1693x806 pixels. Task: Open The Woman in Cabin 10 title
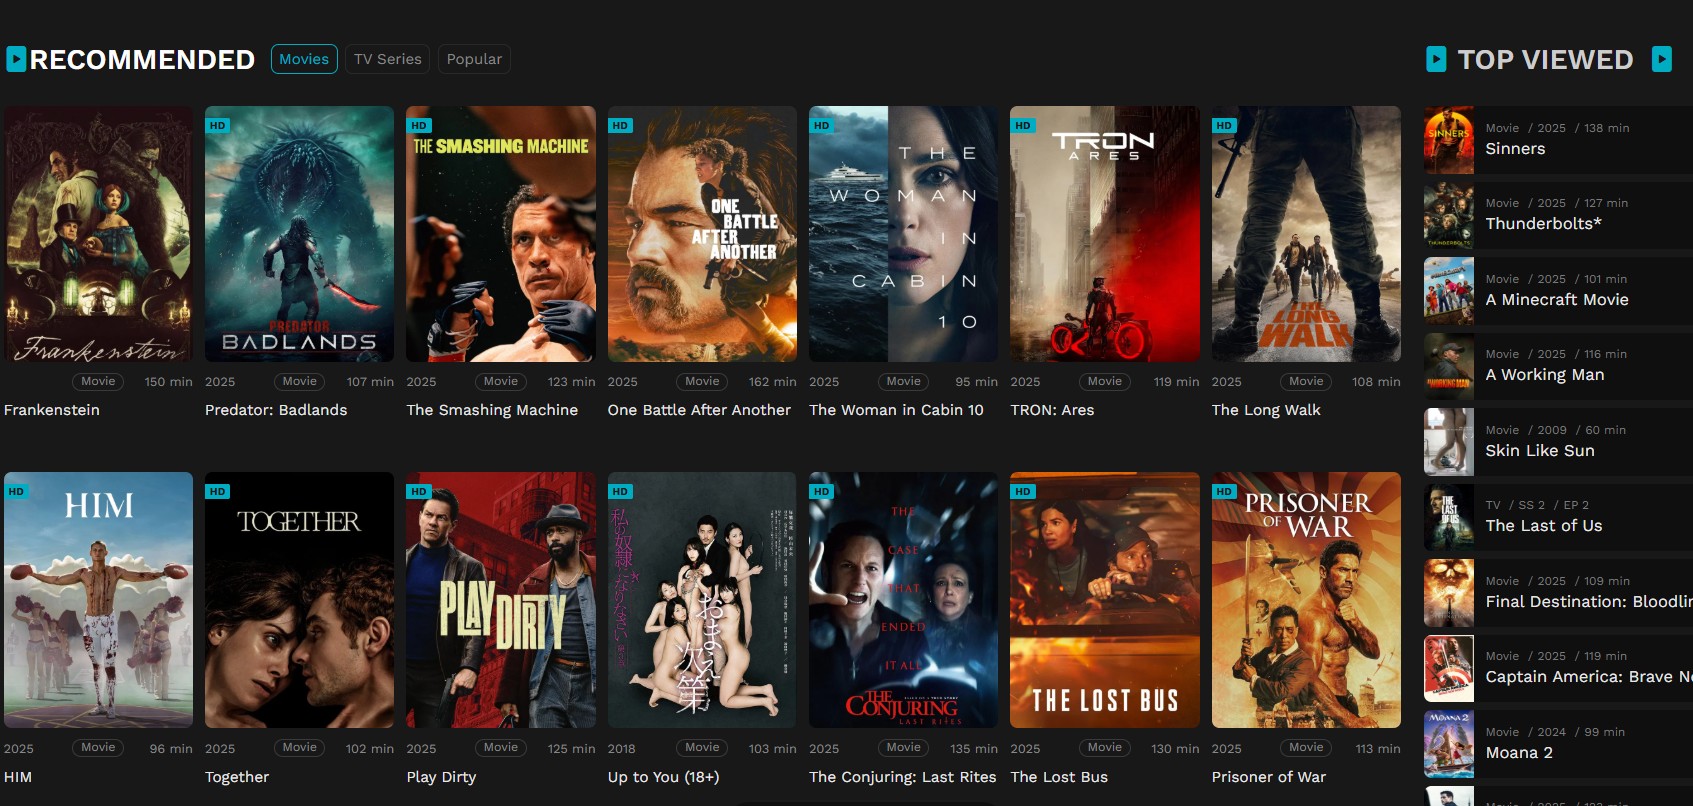pyautogui.click(x=896, y=410)
